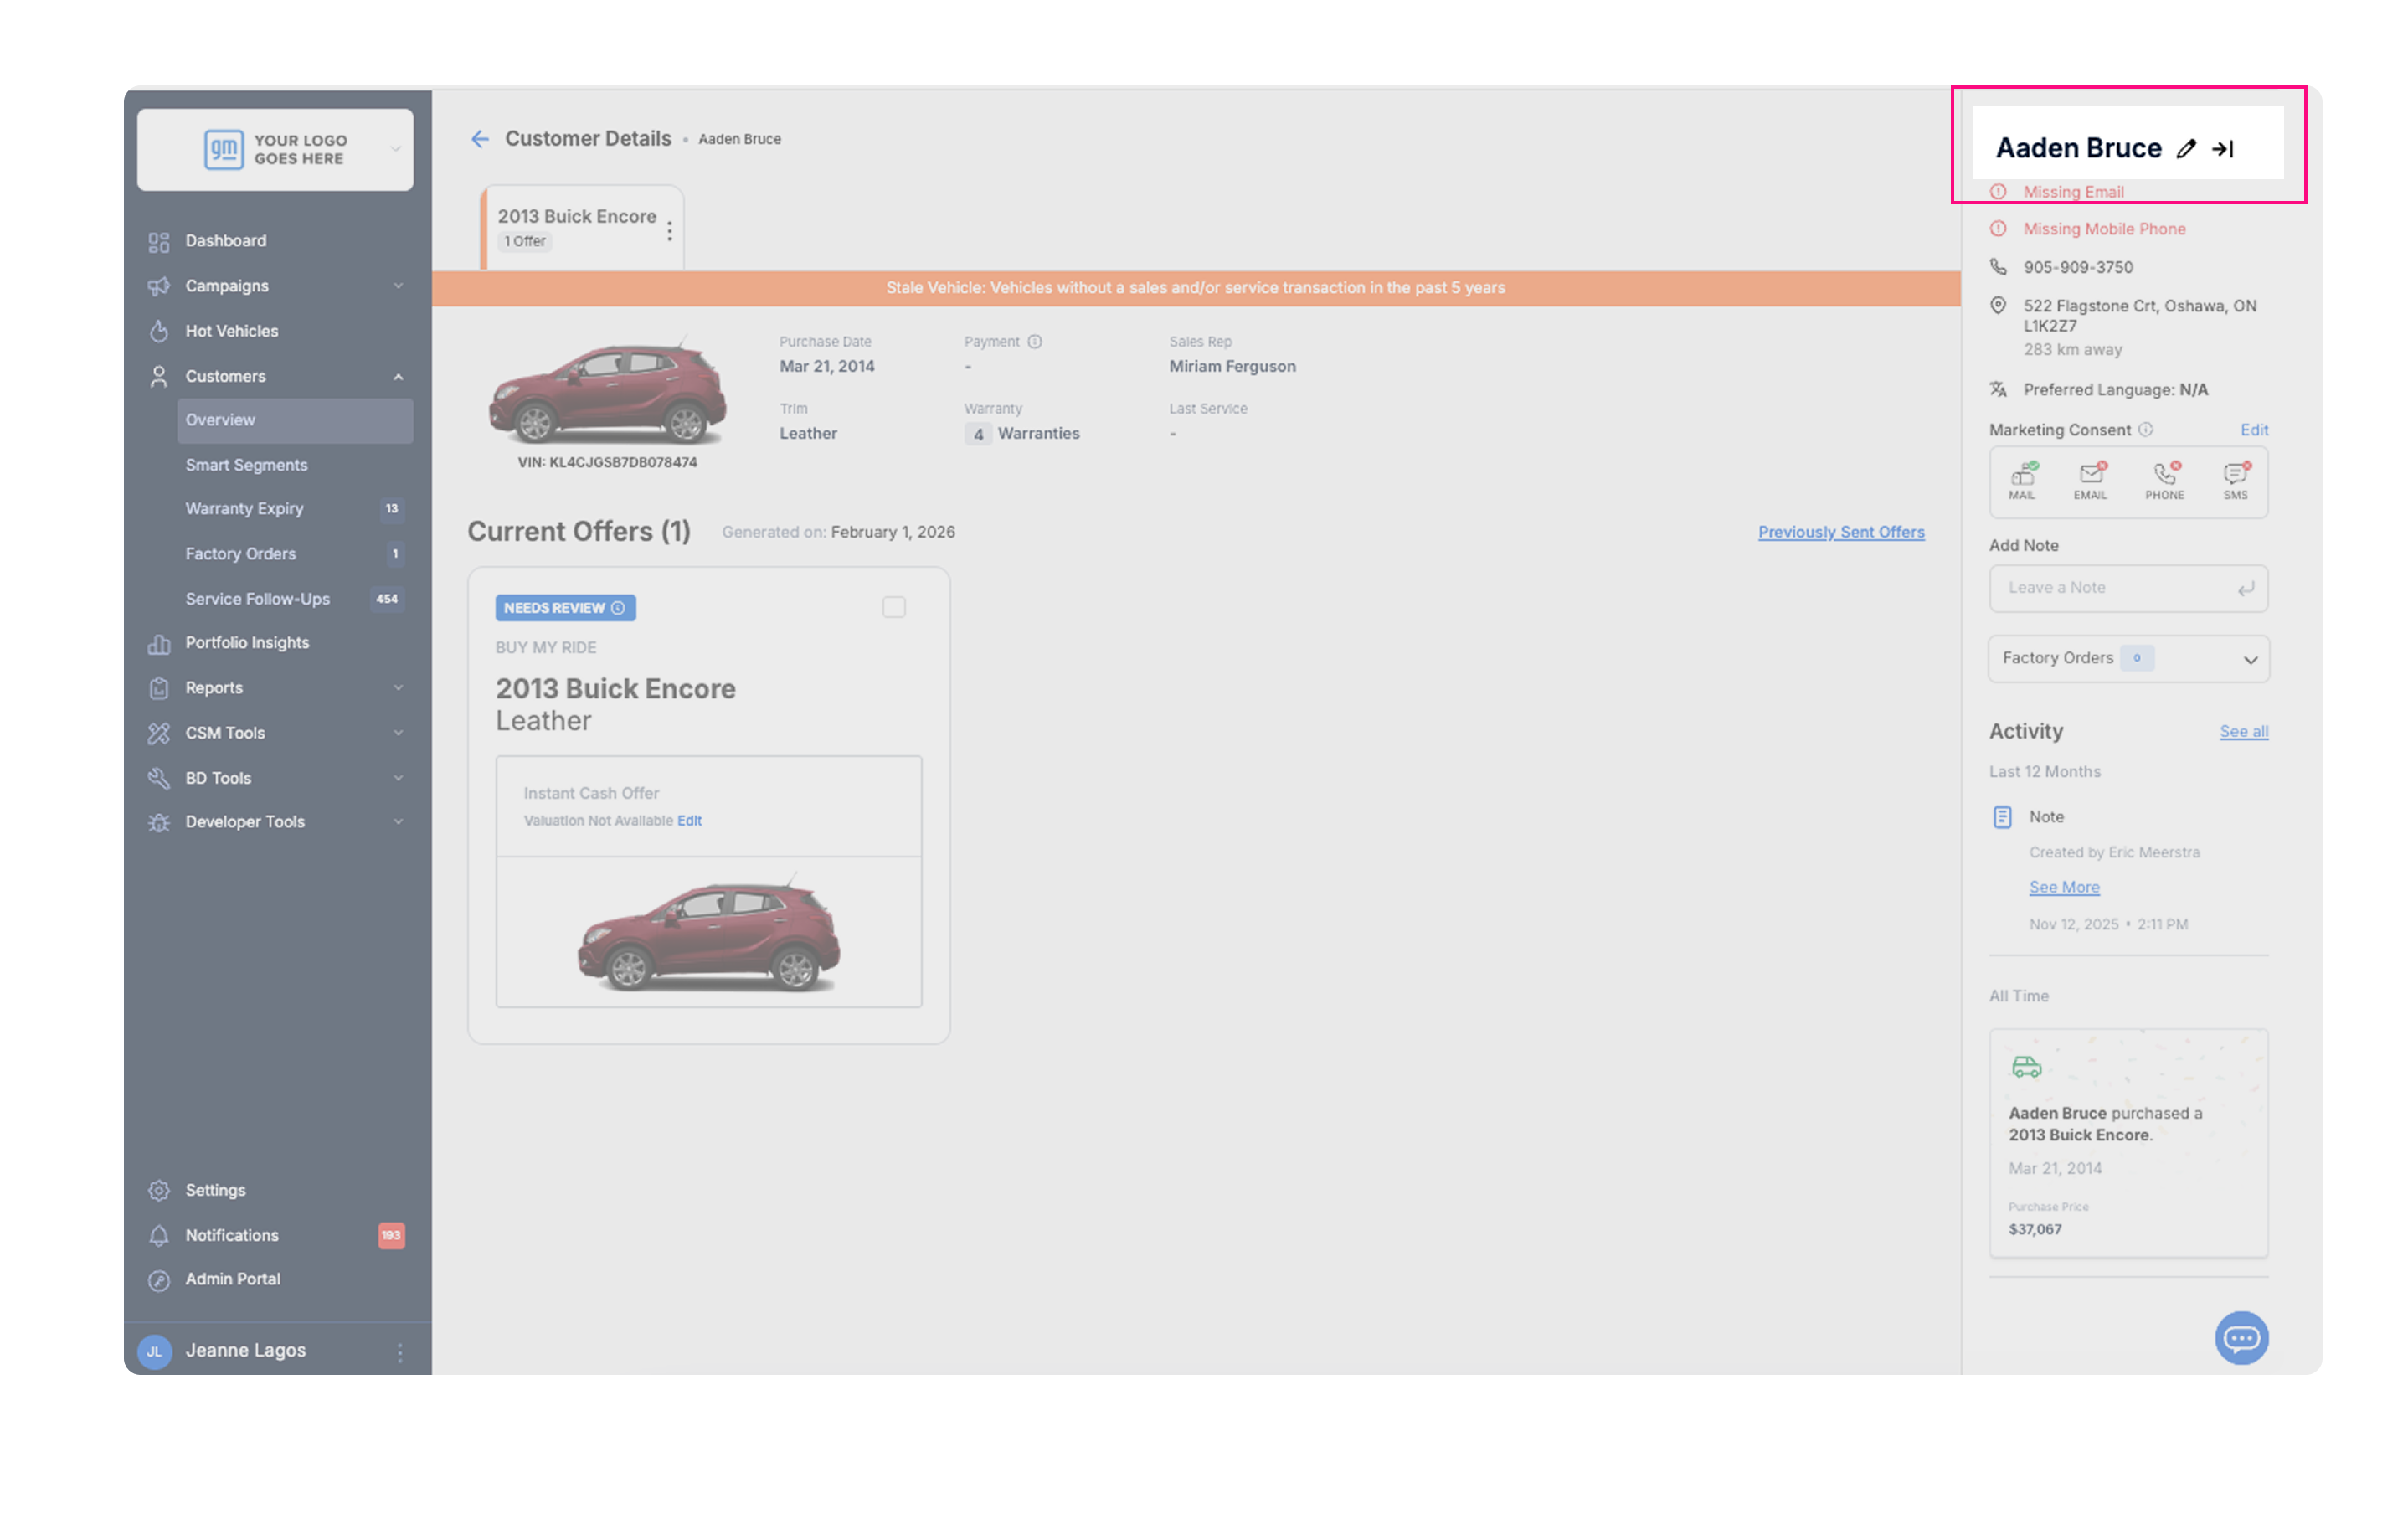Click the Buick Encore image in the offer card

point(709,934)
